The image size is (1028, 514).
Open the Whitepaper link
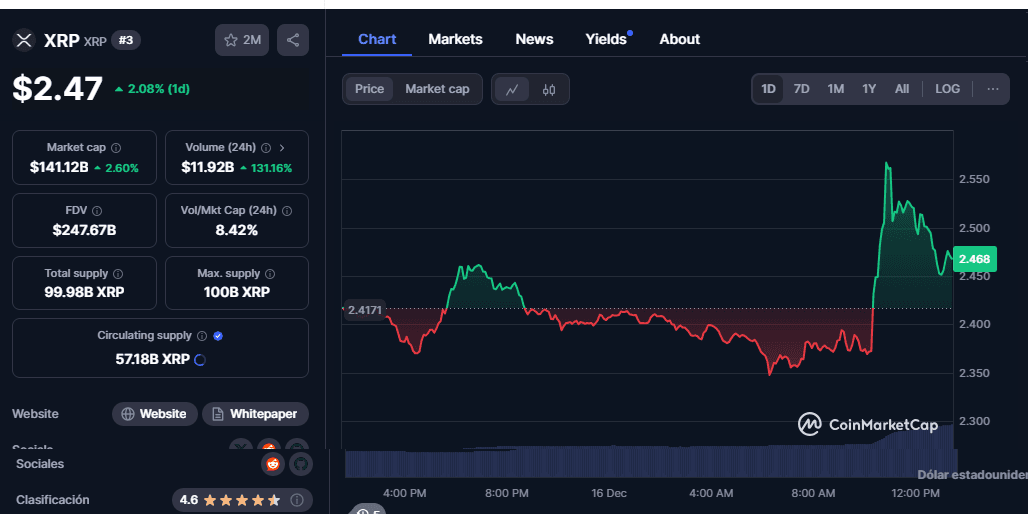(x=256, y=414)
